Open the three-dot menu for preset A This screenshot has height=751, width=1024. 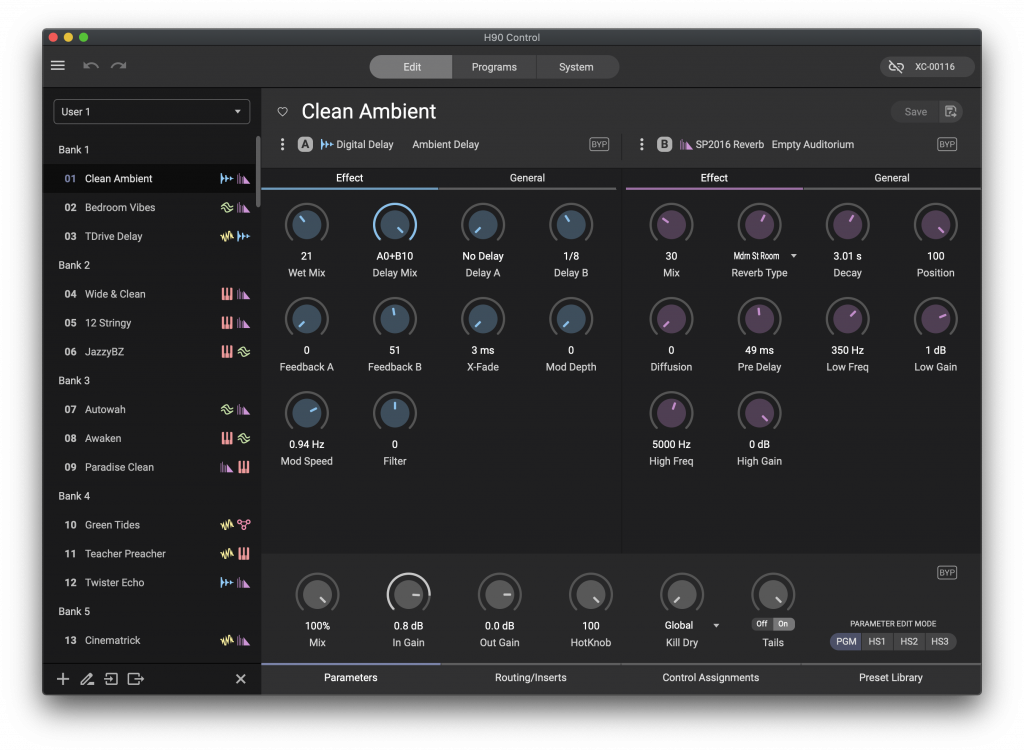283,145
